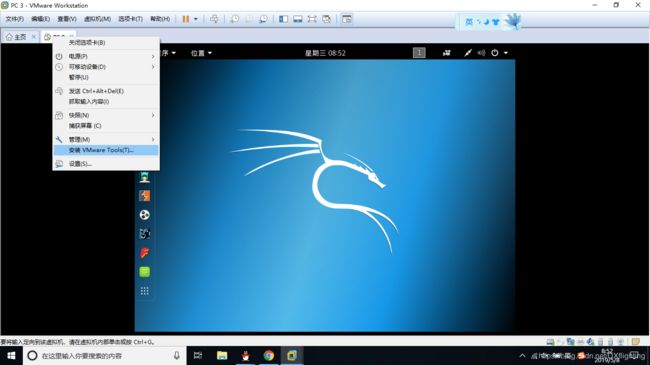Image resolution: width=650 pixels, height=365 pixels.
Task: Expand the 快照(N) submenu
Action: pos(106,115)
